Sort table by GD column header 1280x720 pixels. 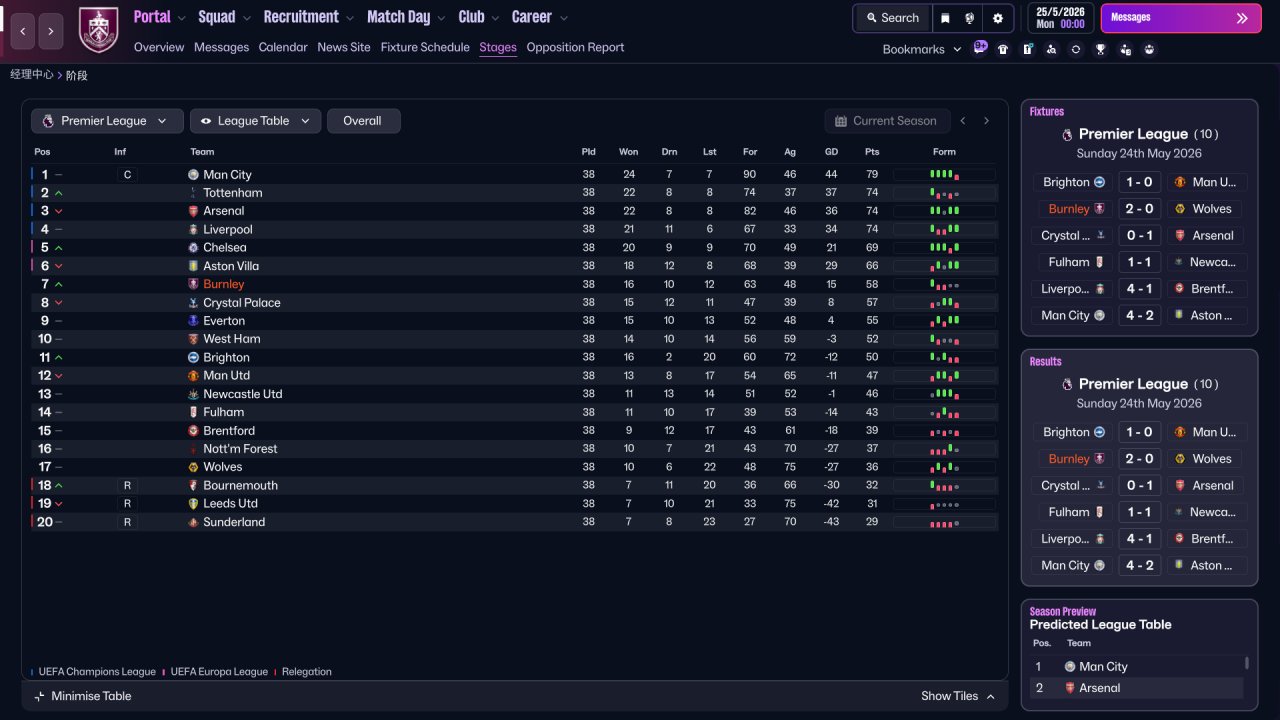(831, 152)
